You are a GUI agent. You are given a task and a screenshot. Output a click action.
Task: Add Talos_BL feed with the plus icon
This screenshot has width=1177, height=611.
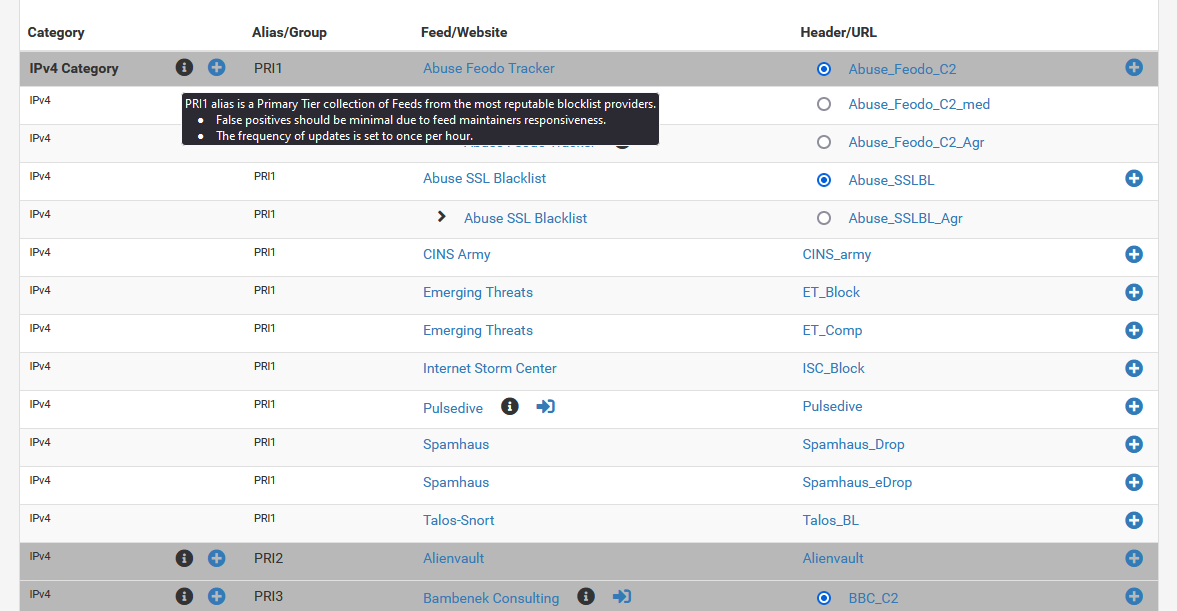point(1133,520)
